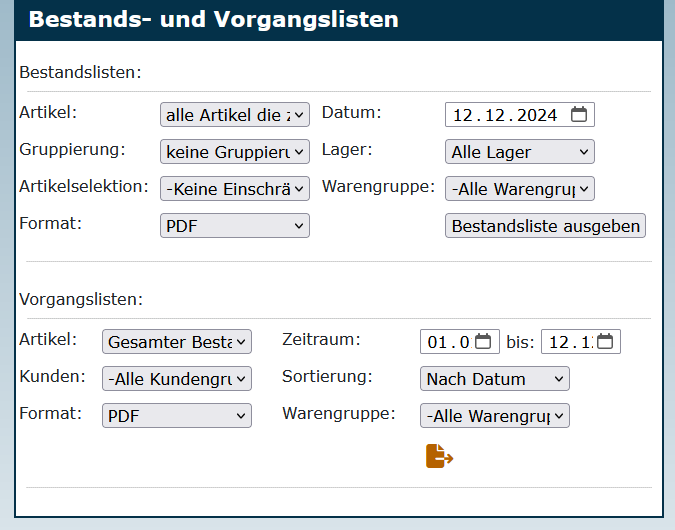Image resolution: width=675 pixels, height=530 pixels.
Task: Open the Vorgangslisten Format PDF dropdown
Action: coord(177,416)
